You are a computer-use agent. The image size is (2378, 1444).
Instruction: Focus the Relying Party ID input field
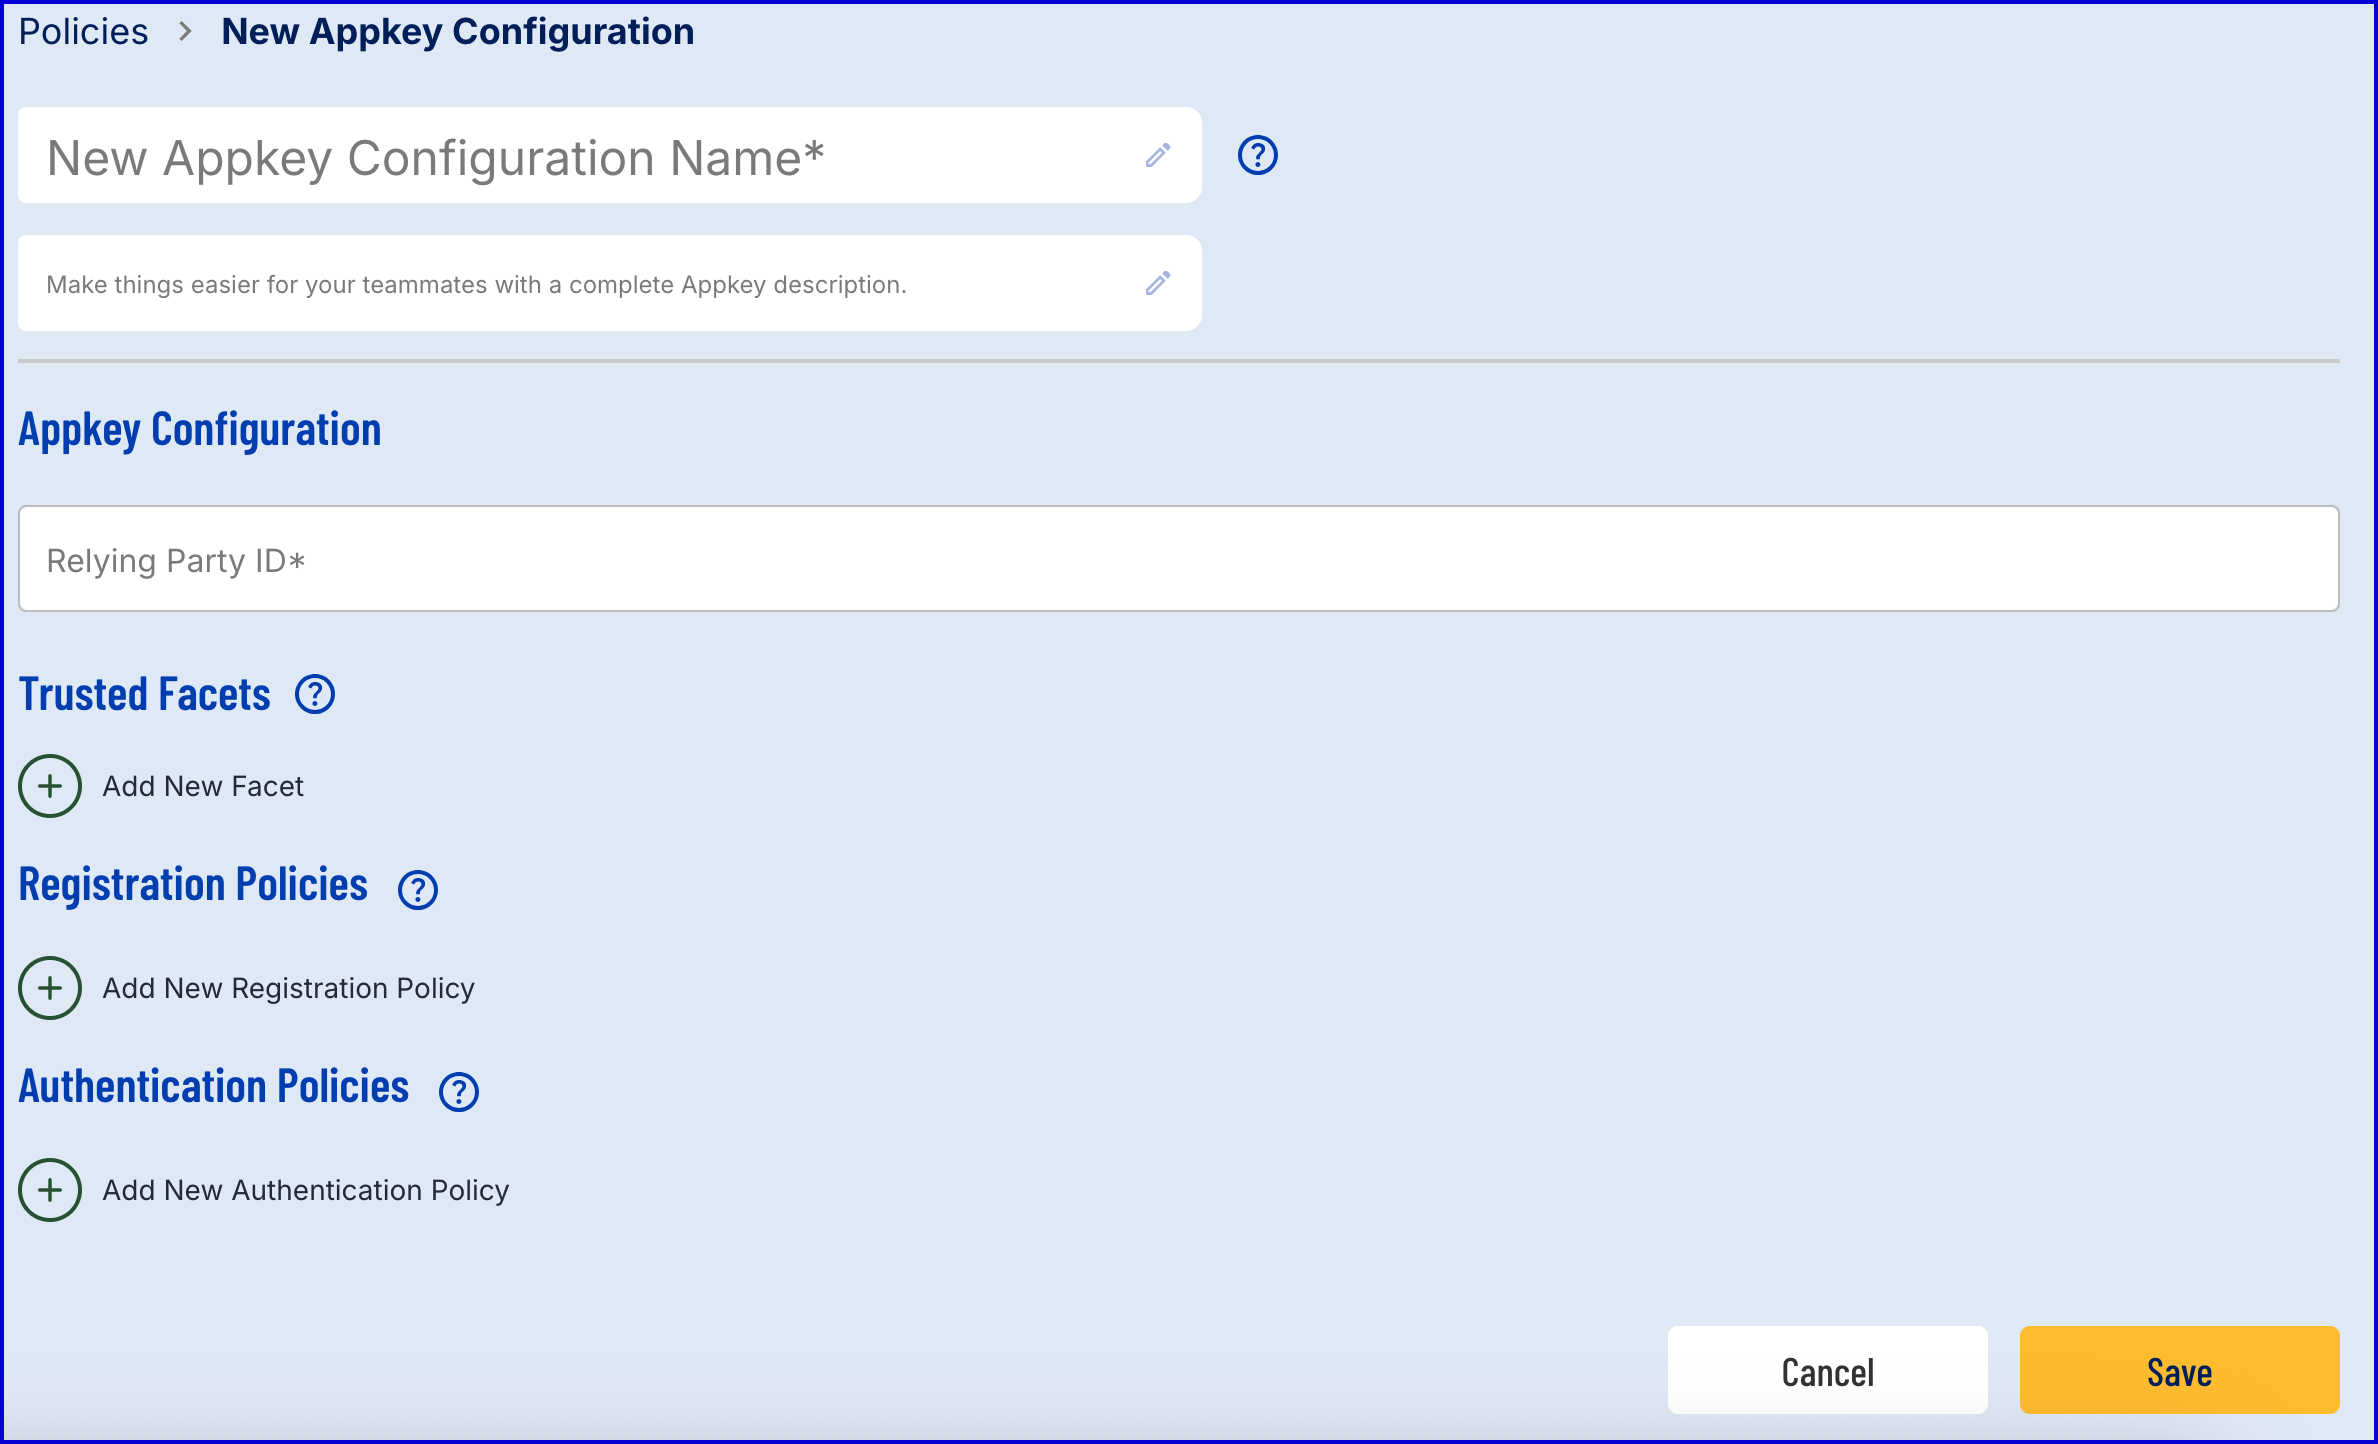point(1178,559)
